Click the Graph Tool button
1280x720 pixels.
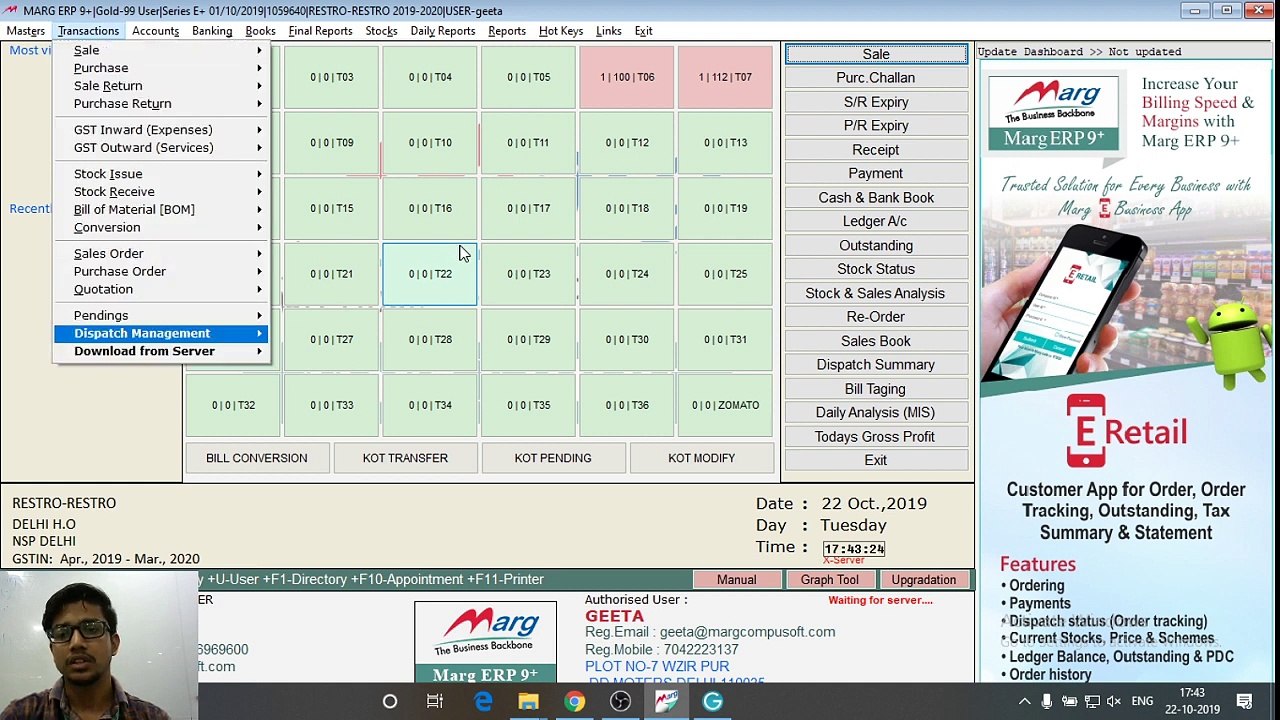coord(829,580)
